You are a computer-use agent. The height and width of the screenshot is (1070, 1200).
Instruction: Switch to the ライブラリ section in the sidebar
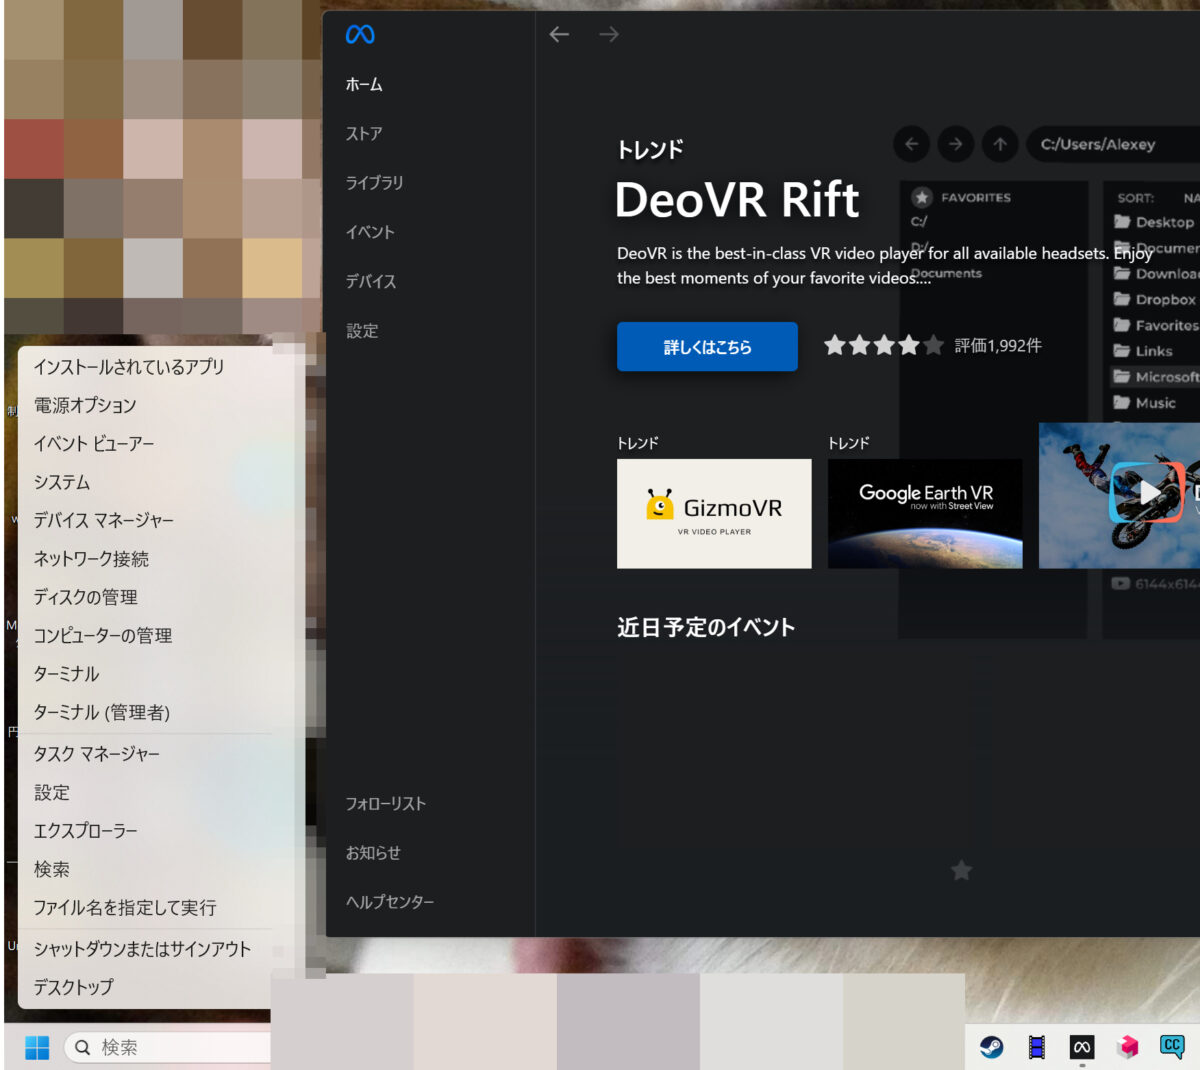point(374,182)
